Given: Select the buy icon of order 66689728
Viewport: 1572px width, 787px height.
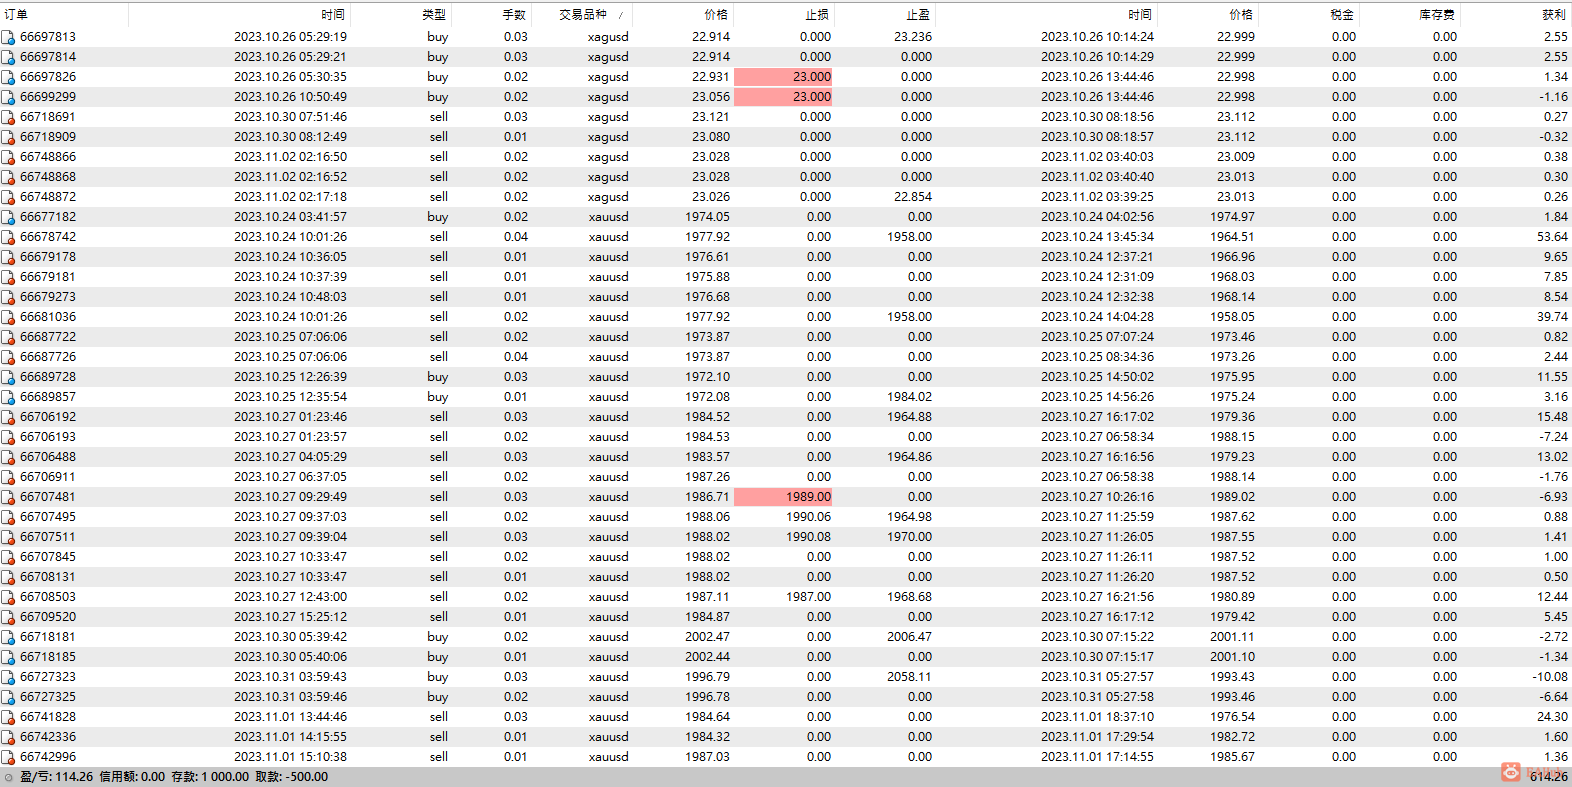Looking at the screenshot, I should coord(8,377).
